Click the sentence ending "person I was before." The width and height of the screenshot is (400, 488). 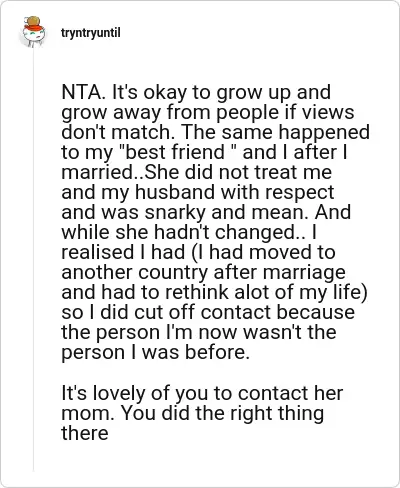click(155, 352)
